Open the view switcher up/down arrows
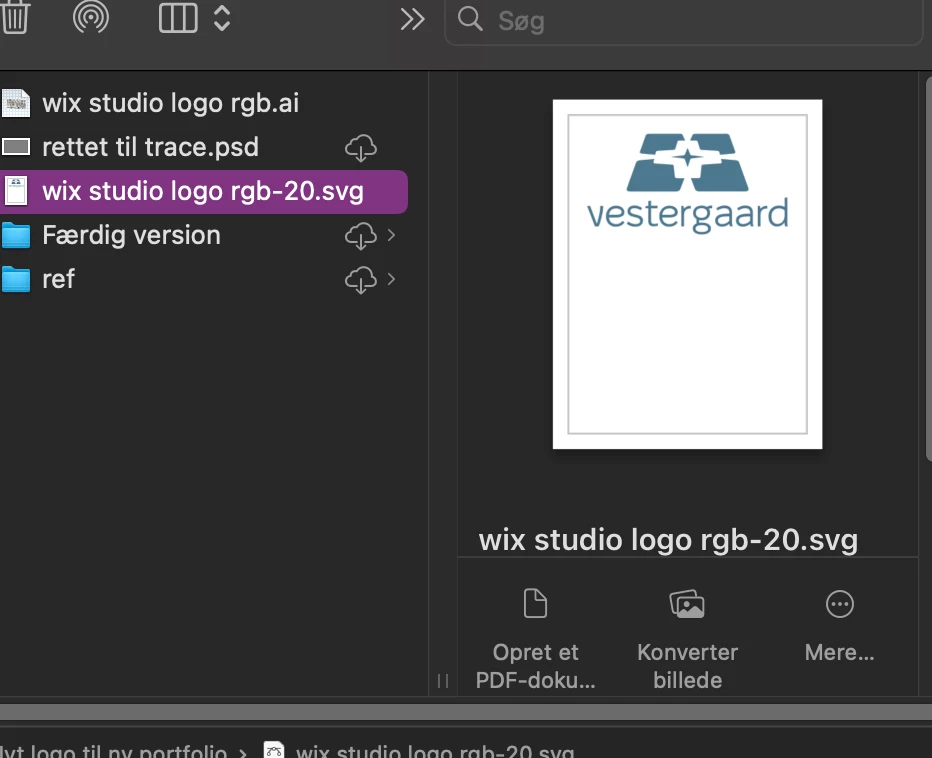Image resolution: width=932 pixels, height=758 pixels. pyautogui.click(x=222, y=18)
